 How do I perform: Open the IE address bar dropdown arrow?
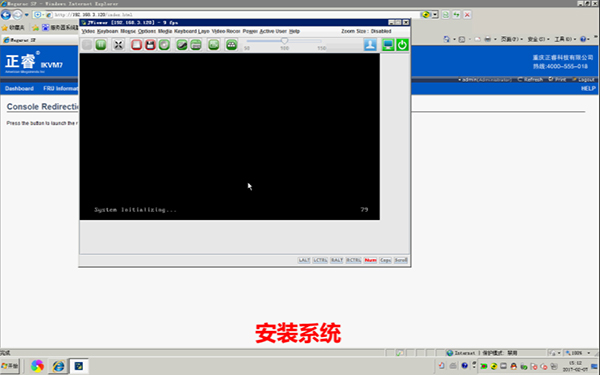pos(435,15)
